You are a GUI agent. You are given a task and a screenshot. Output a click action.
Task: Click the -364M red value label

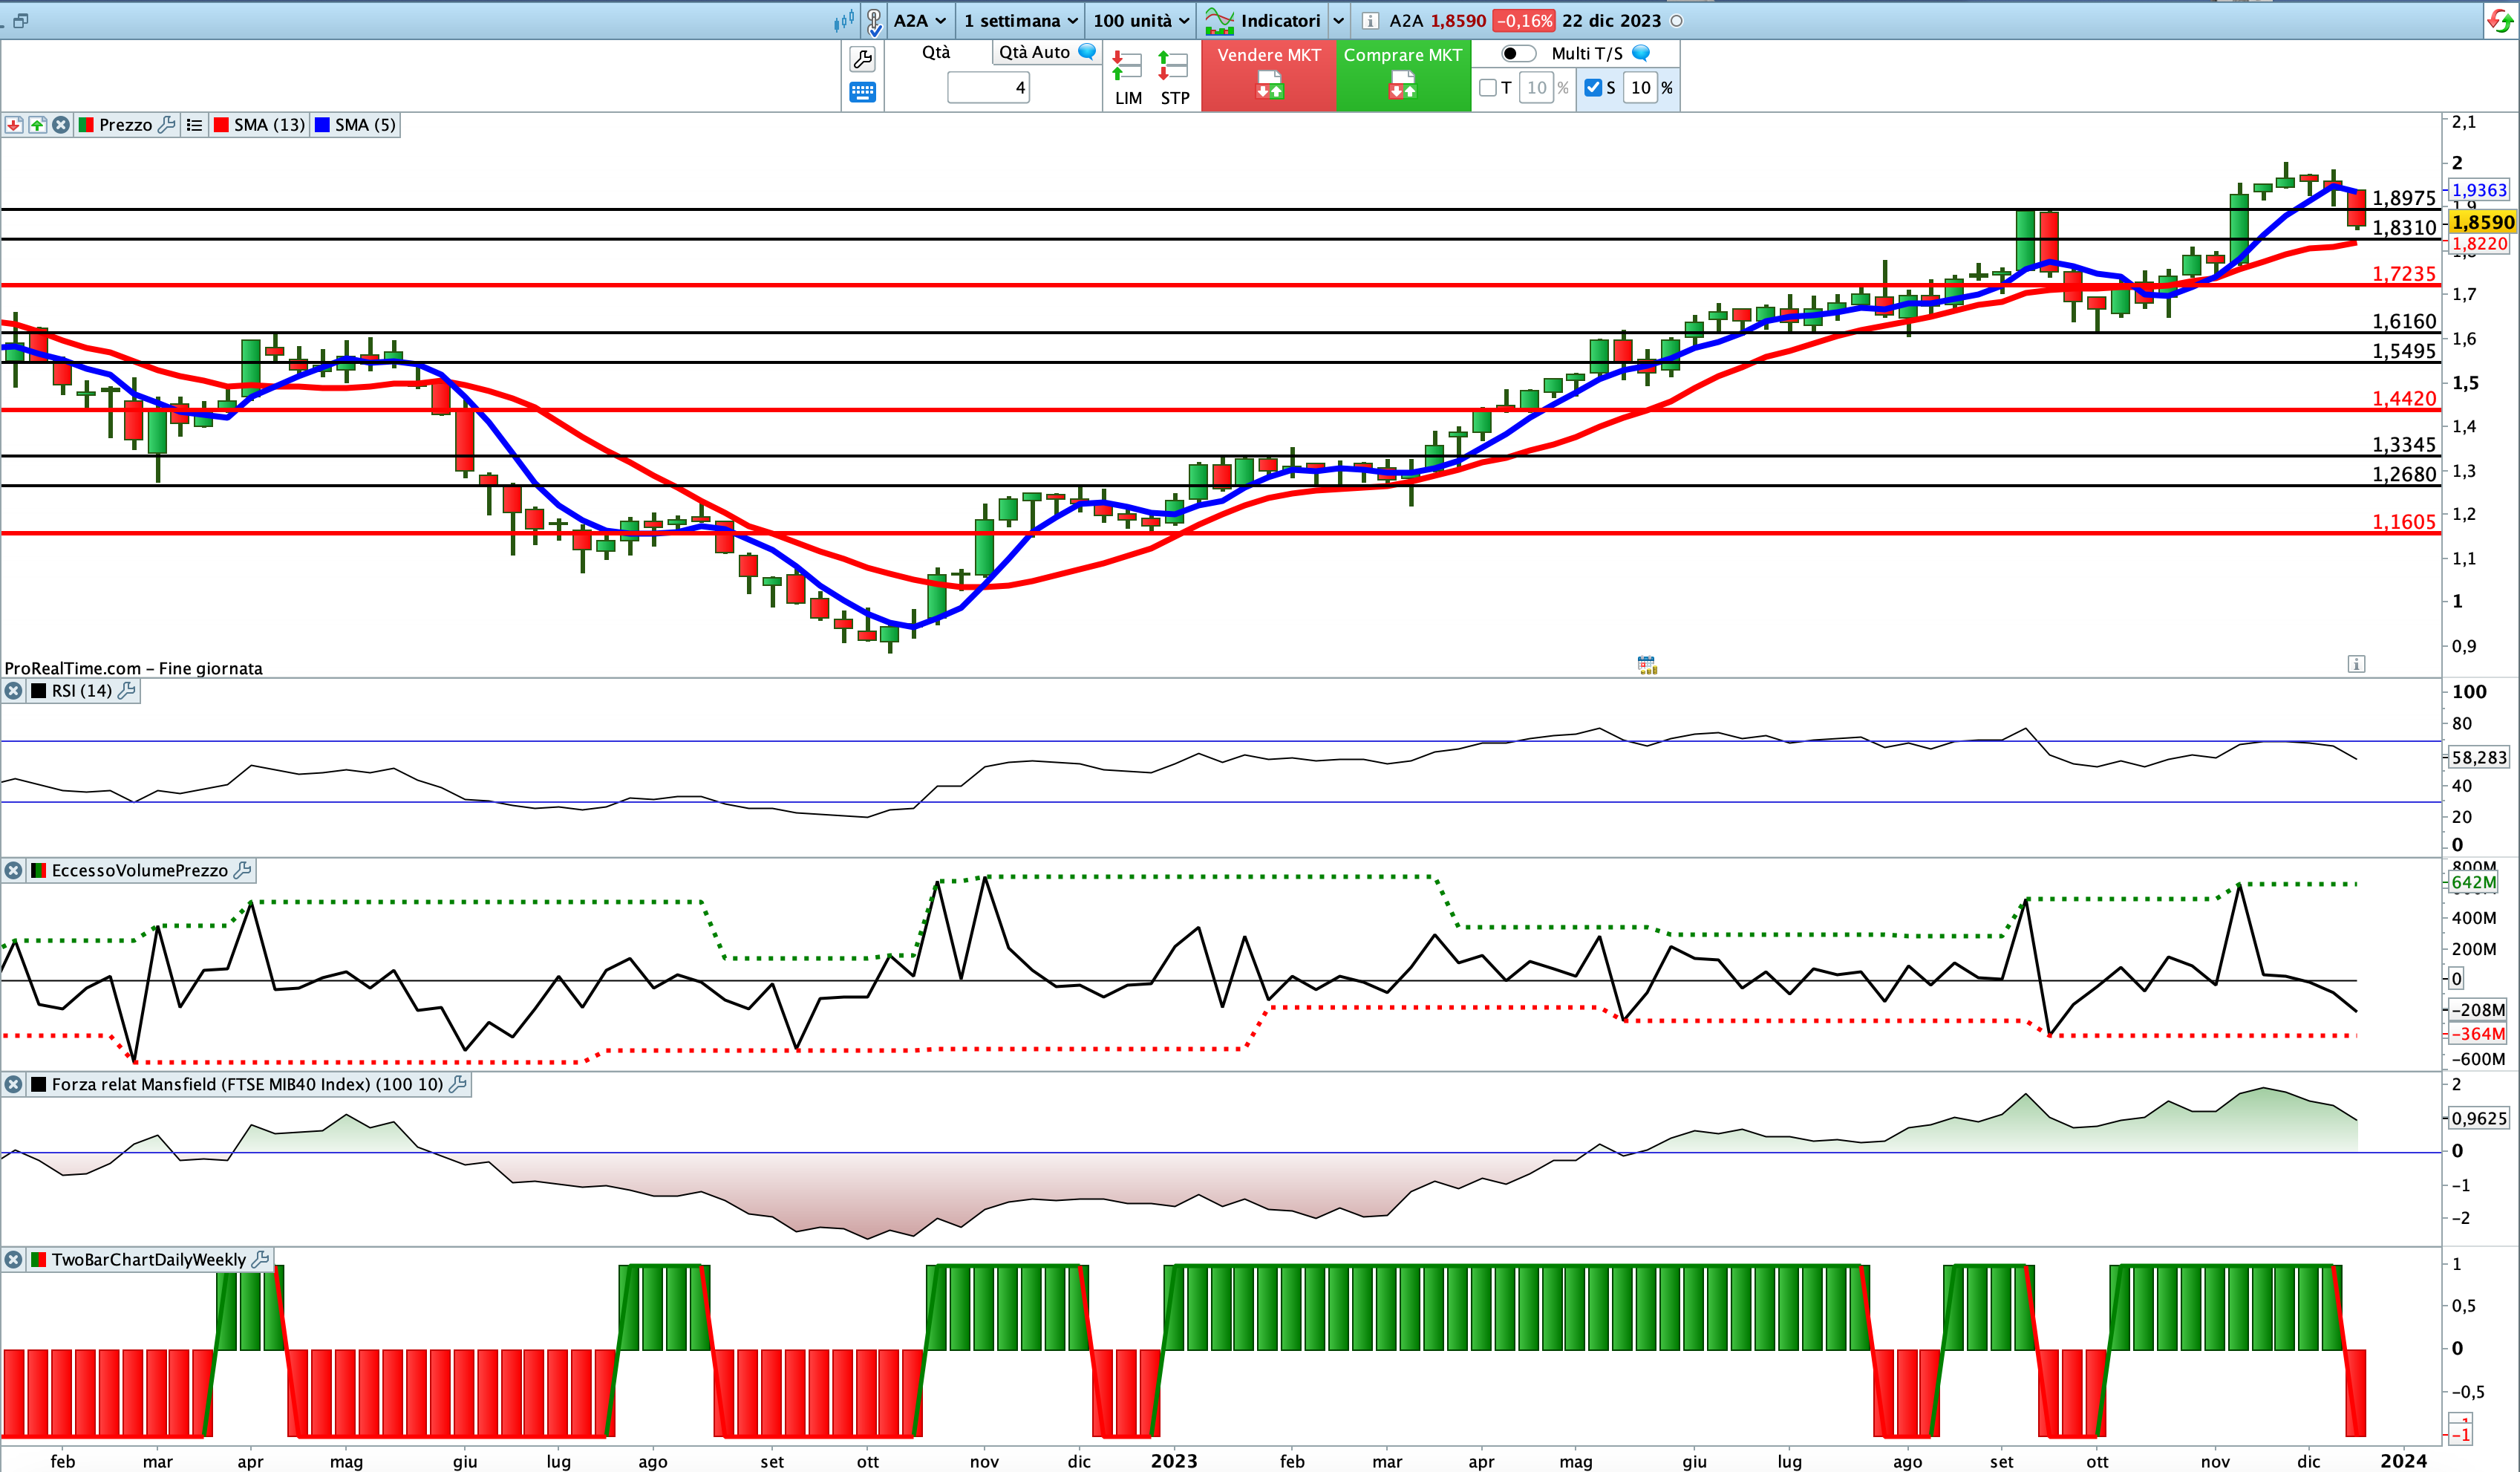point(2478,1034)
